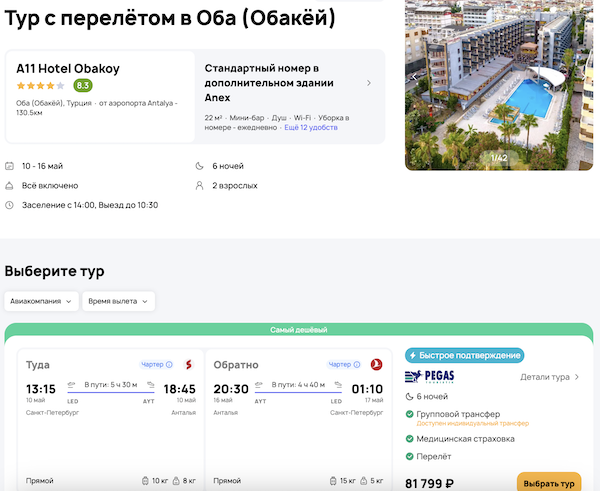This screenshot has width=600, height=491.
Task: Open the Авиакомпания filter dropdown
Action: click(42, 301)
